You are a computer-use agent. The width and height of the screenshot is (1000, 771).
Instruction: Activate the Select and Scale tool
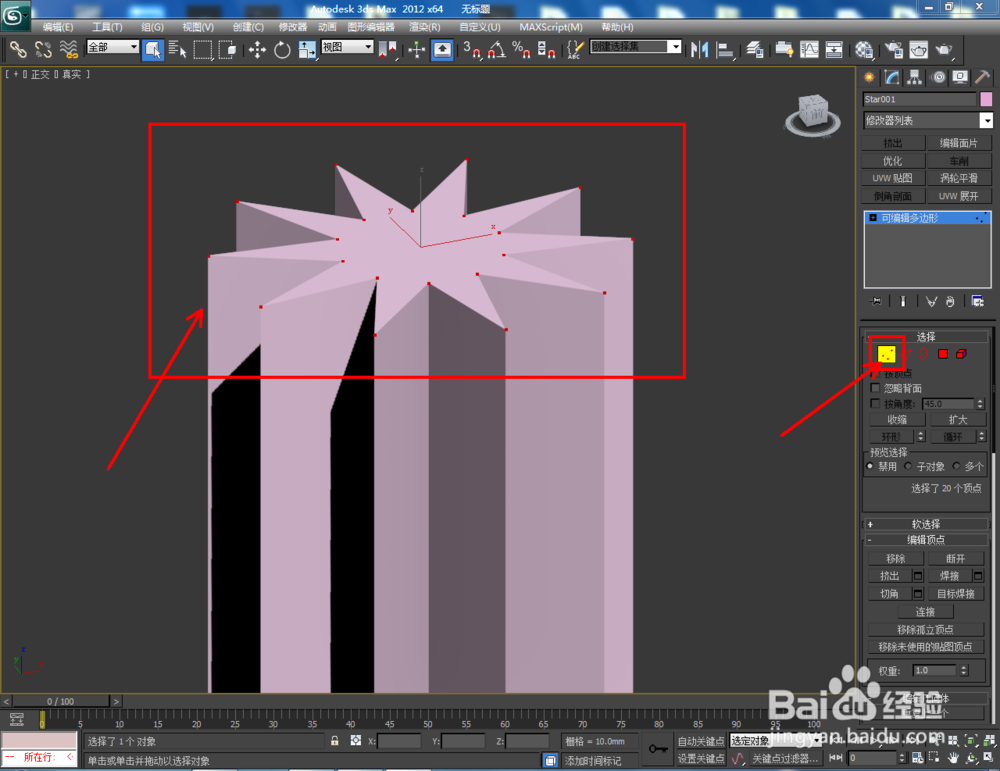tap(307, 49)
